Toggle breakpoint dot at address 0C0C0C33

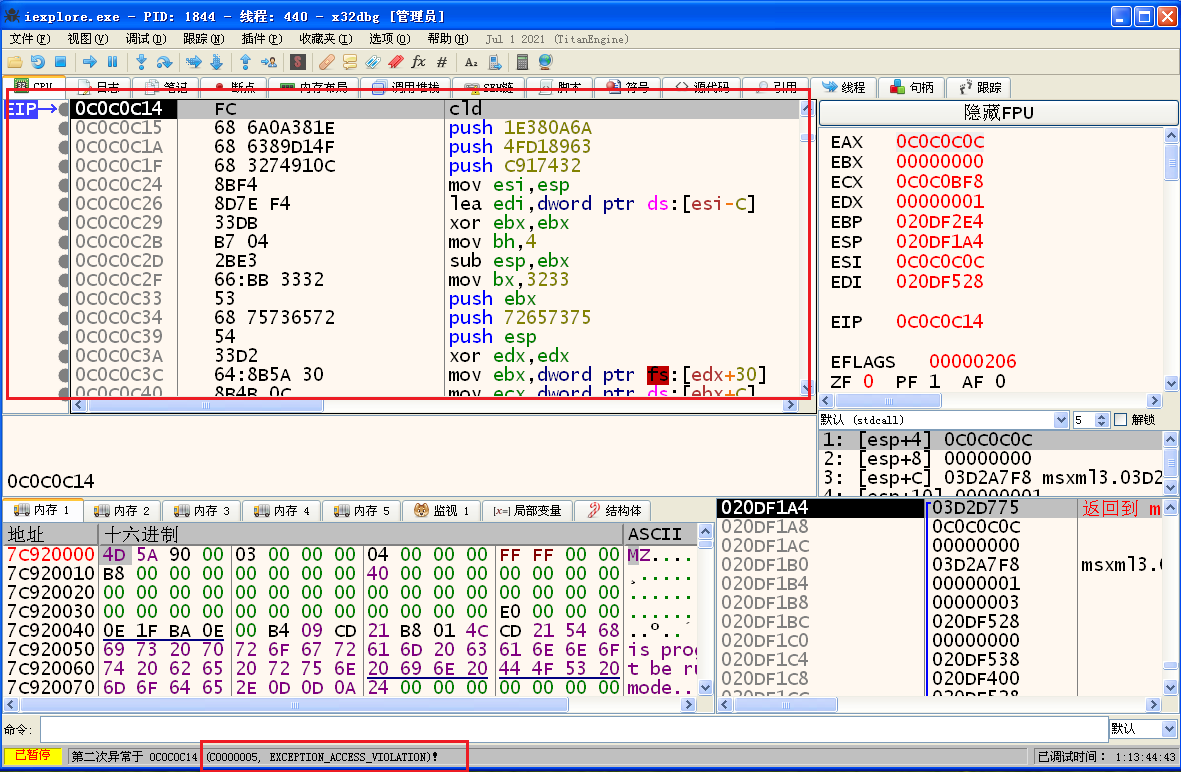click(x=64, y=299)
